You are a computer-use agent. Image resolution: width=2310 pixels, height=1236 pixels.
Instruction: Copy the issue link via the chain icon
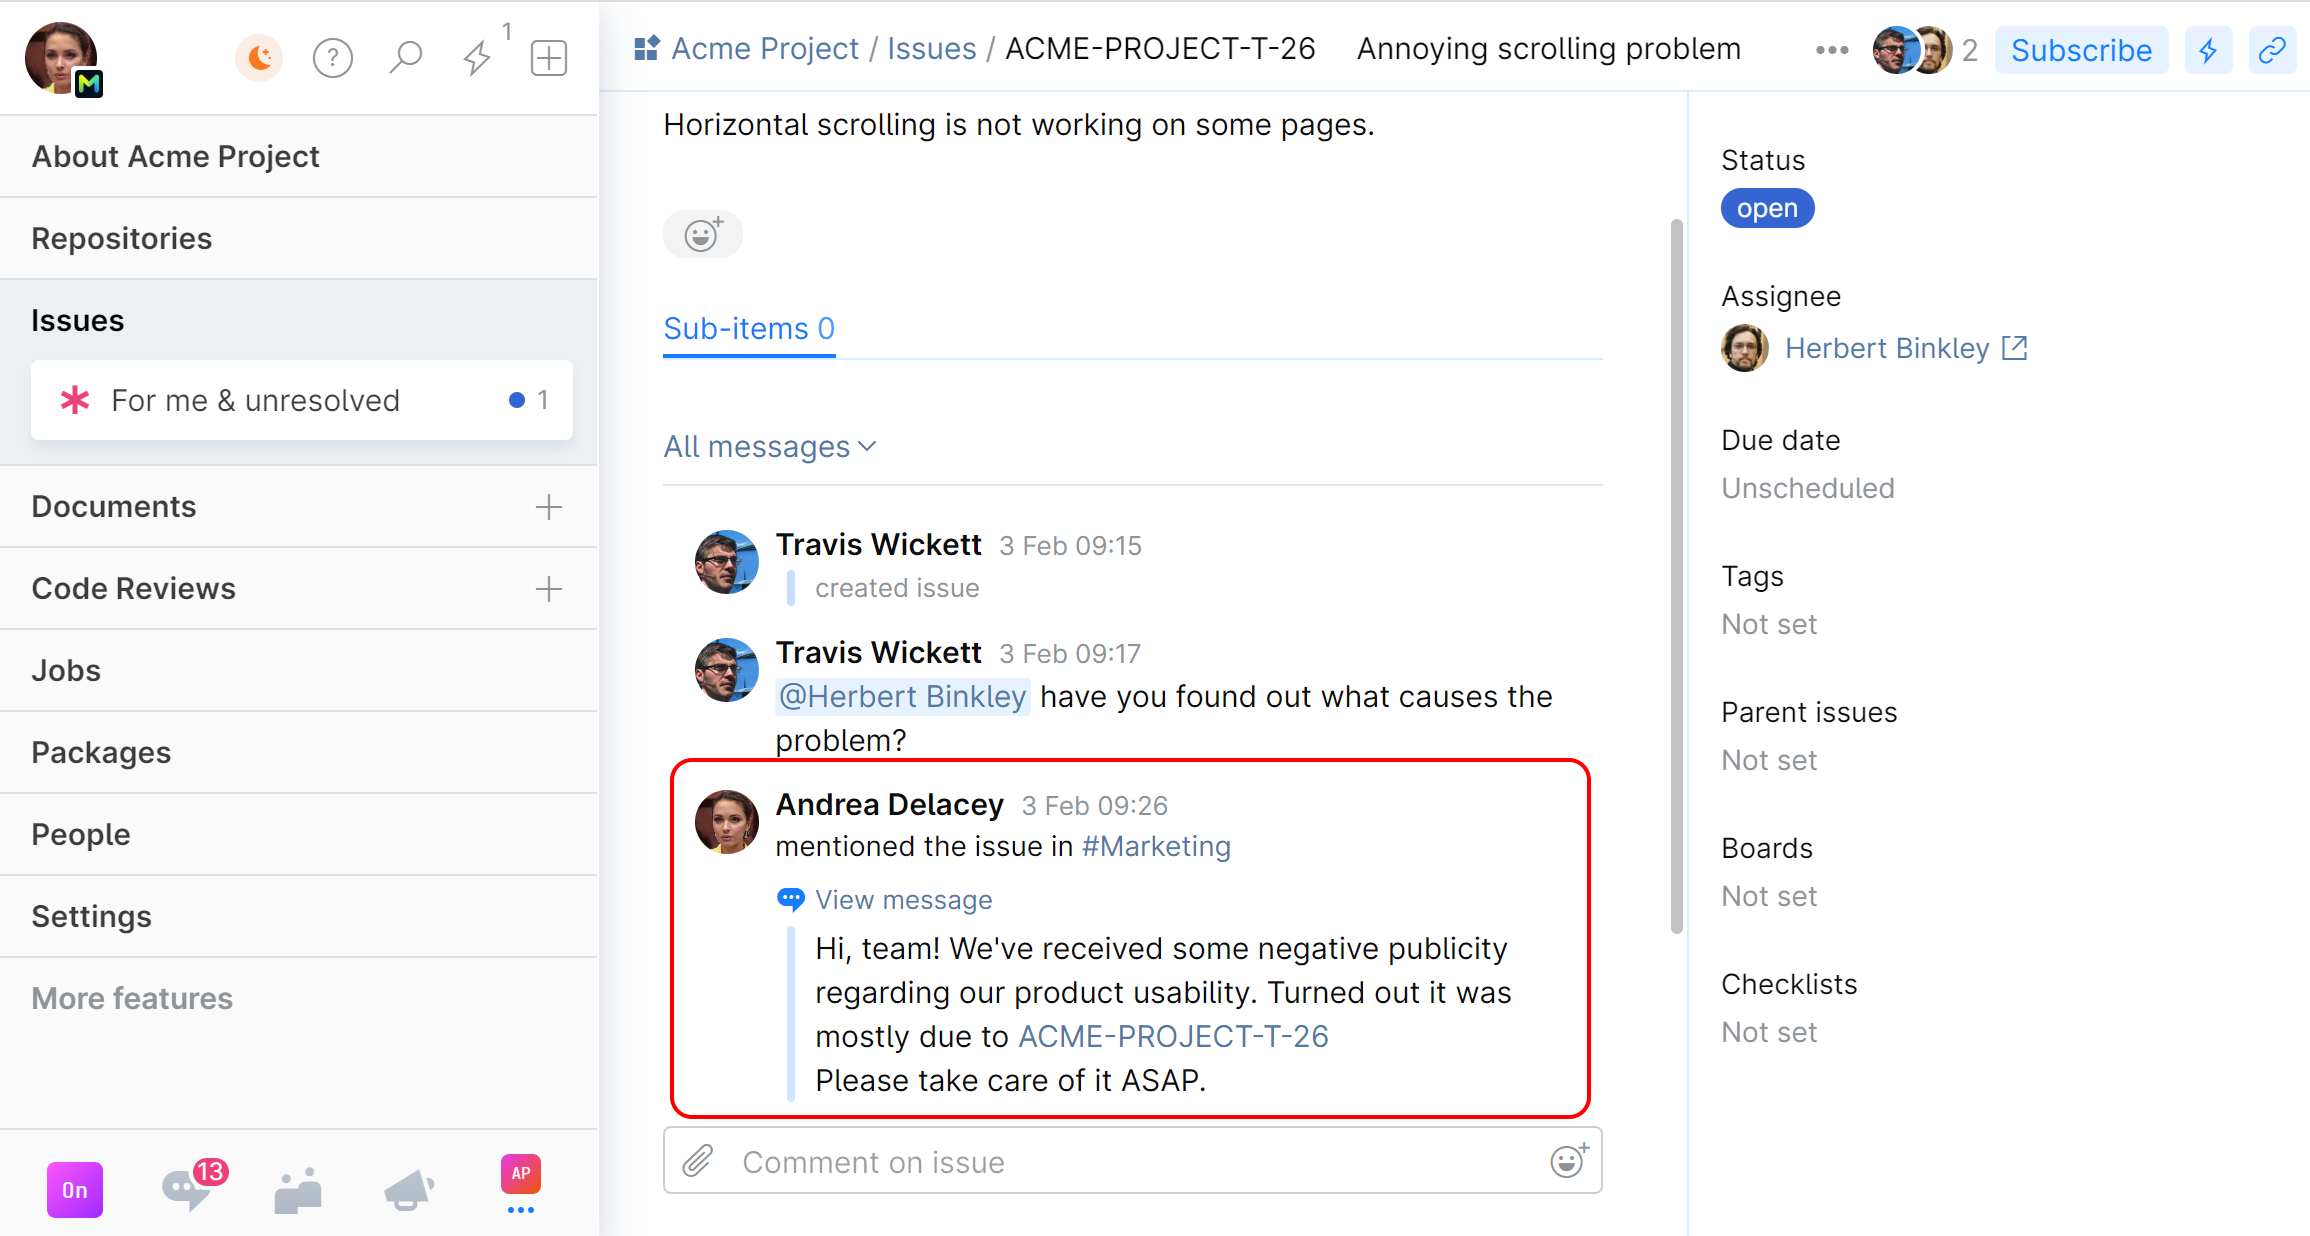pyautogui.click(x=2271, y=50)
